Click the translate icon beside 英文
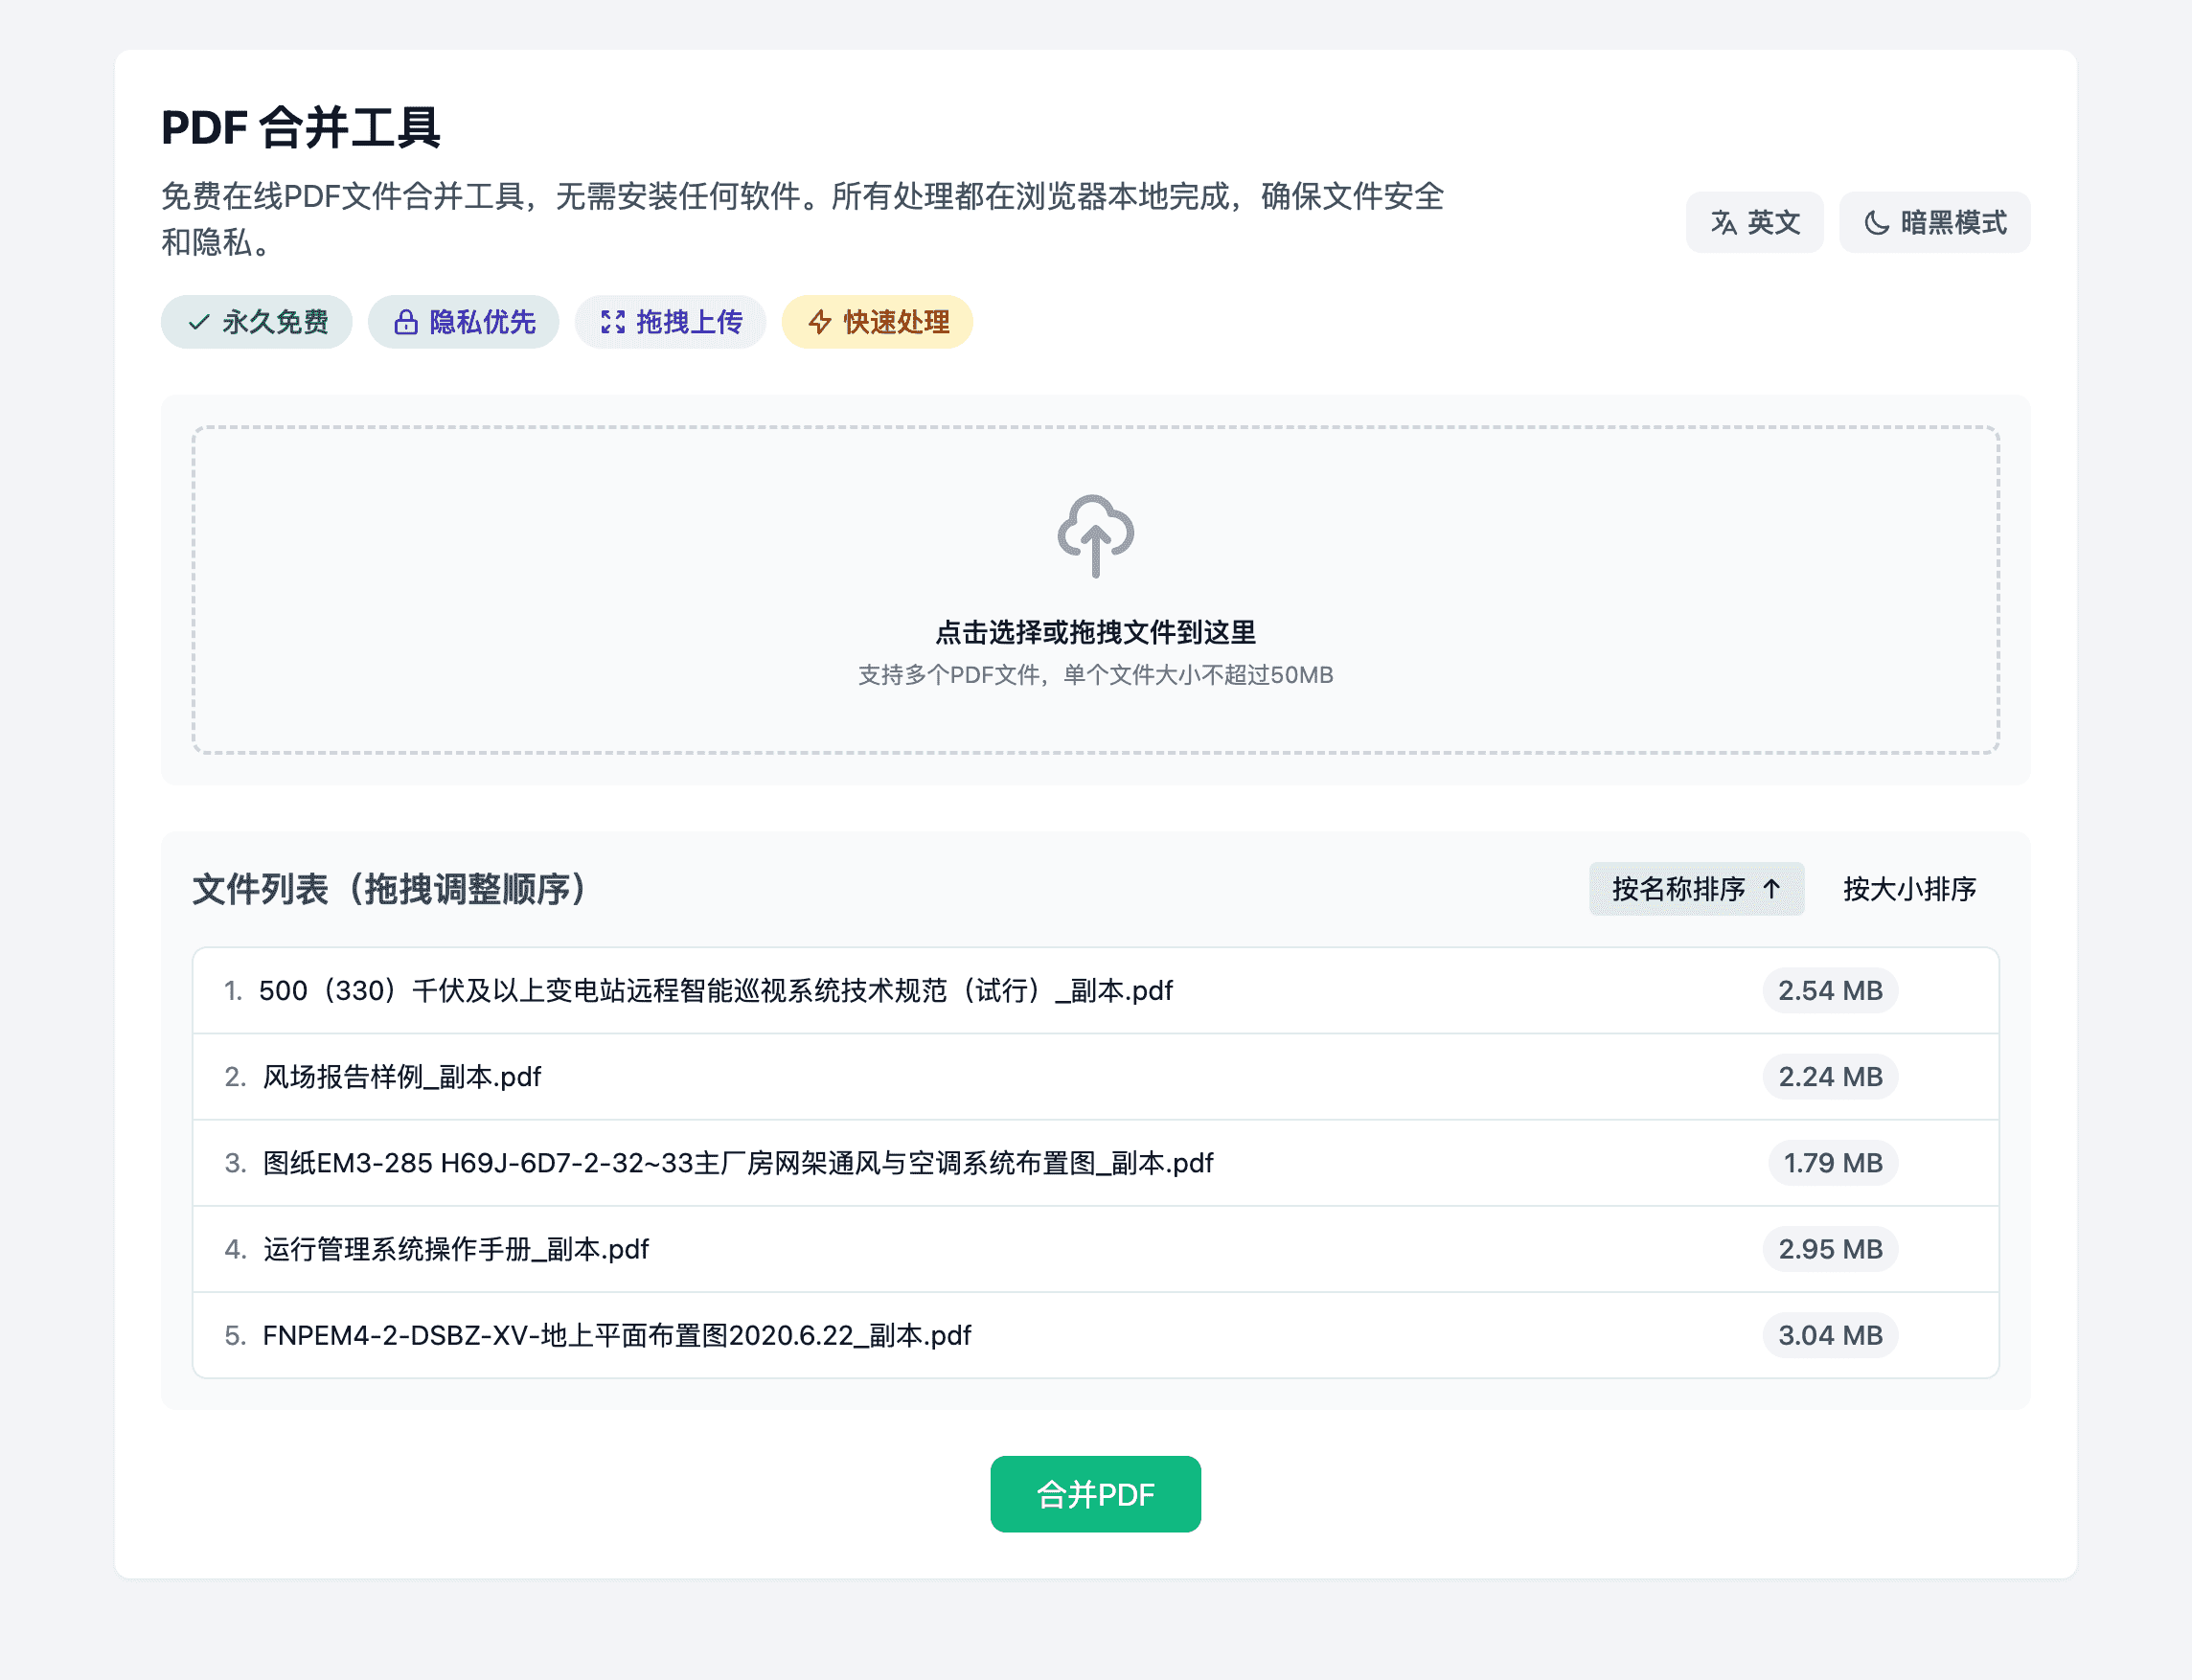 pos(1723,222)
